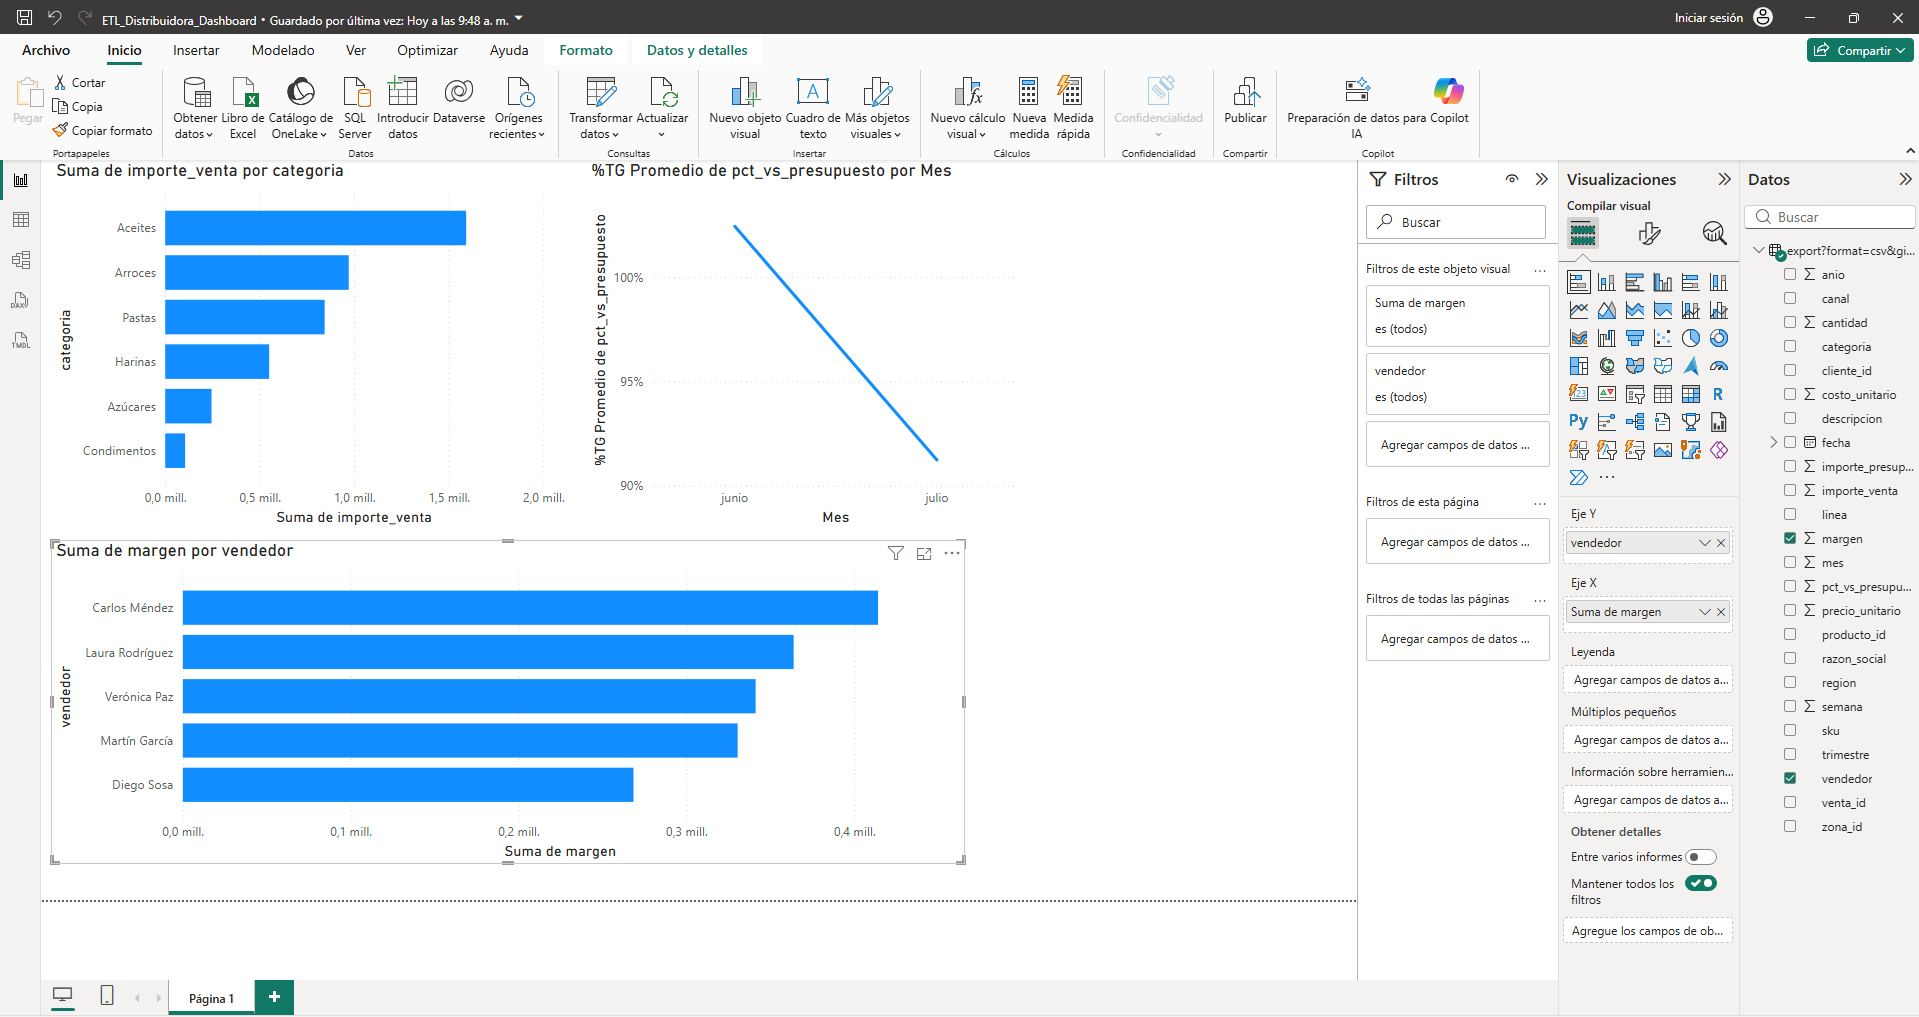Uncheck the margen field checkbox
Image resolution: width=1919 pixels, height=1017 pixels.
pyautogui.click(x=1790, y=538)
